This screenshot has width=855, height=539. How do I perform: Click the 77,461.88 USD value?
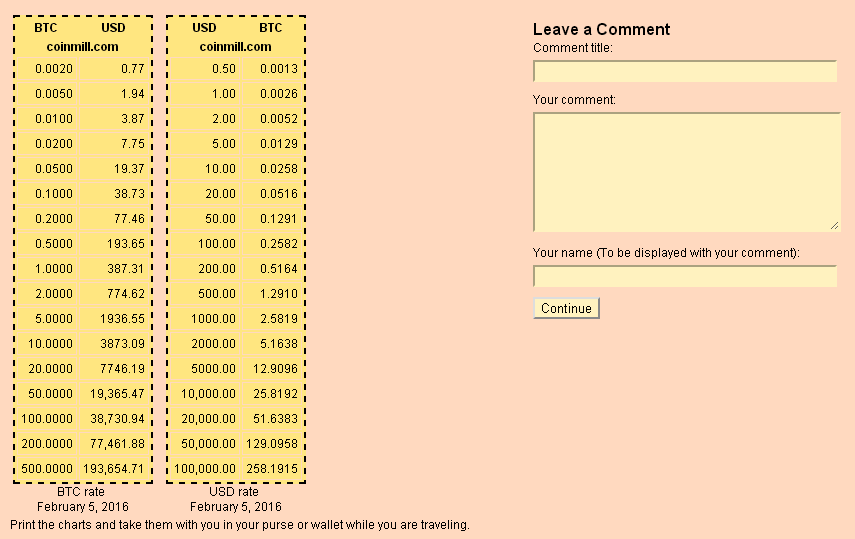pyautogui.click(x=117, y=444)
